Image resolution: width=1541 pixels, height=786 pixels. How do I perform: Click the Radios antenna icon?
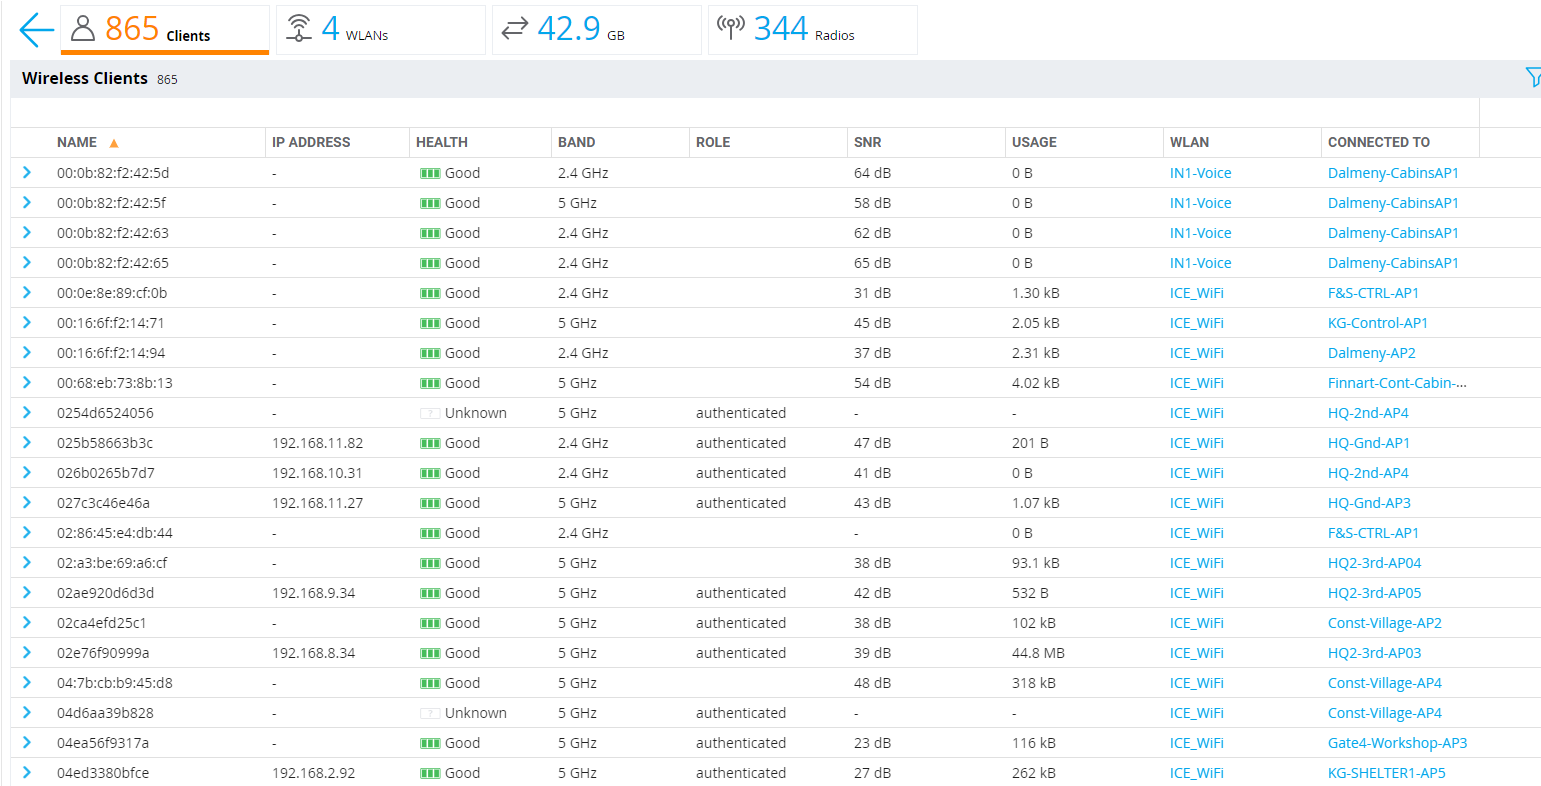pos(731,28)
